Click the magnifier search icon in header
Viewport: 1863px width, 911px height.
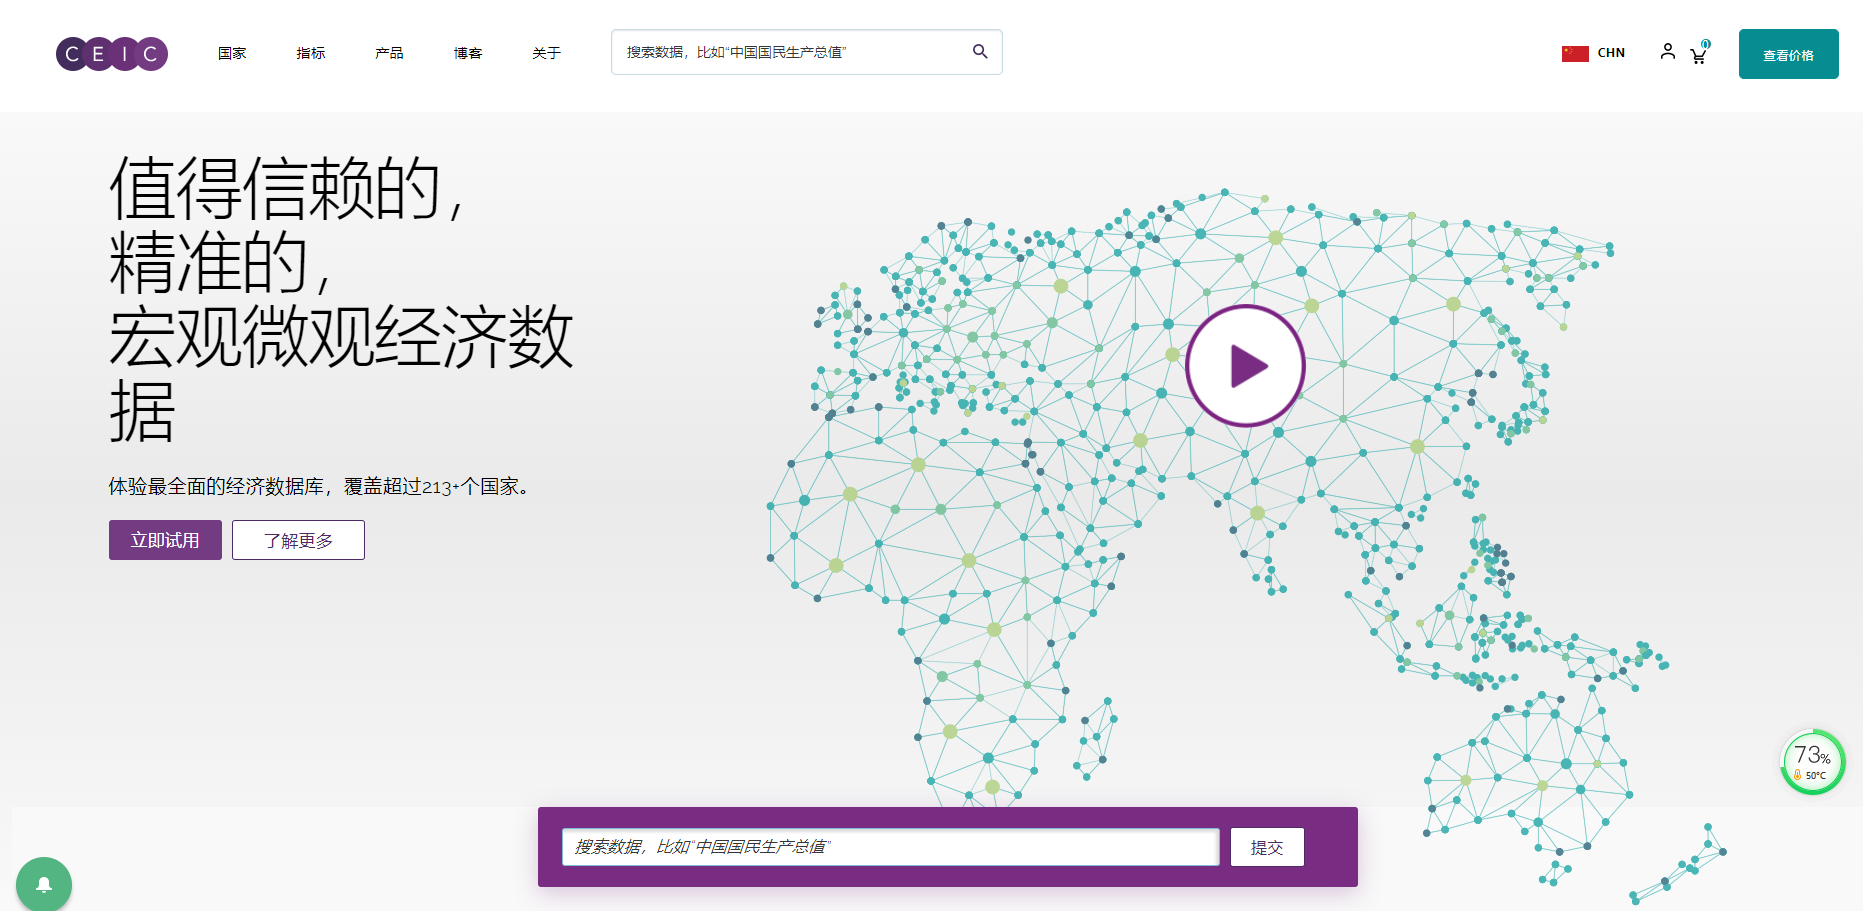(980, 52)
